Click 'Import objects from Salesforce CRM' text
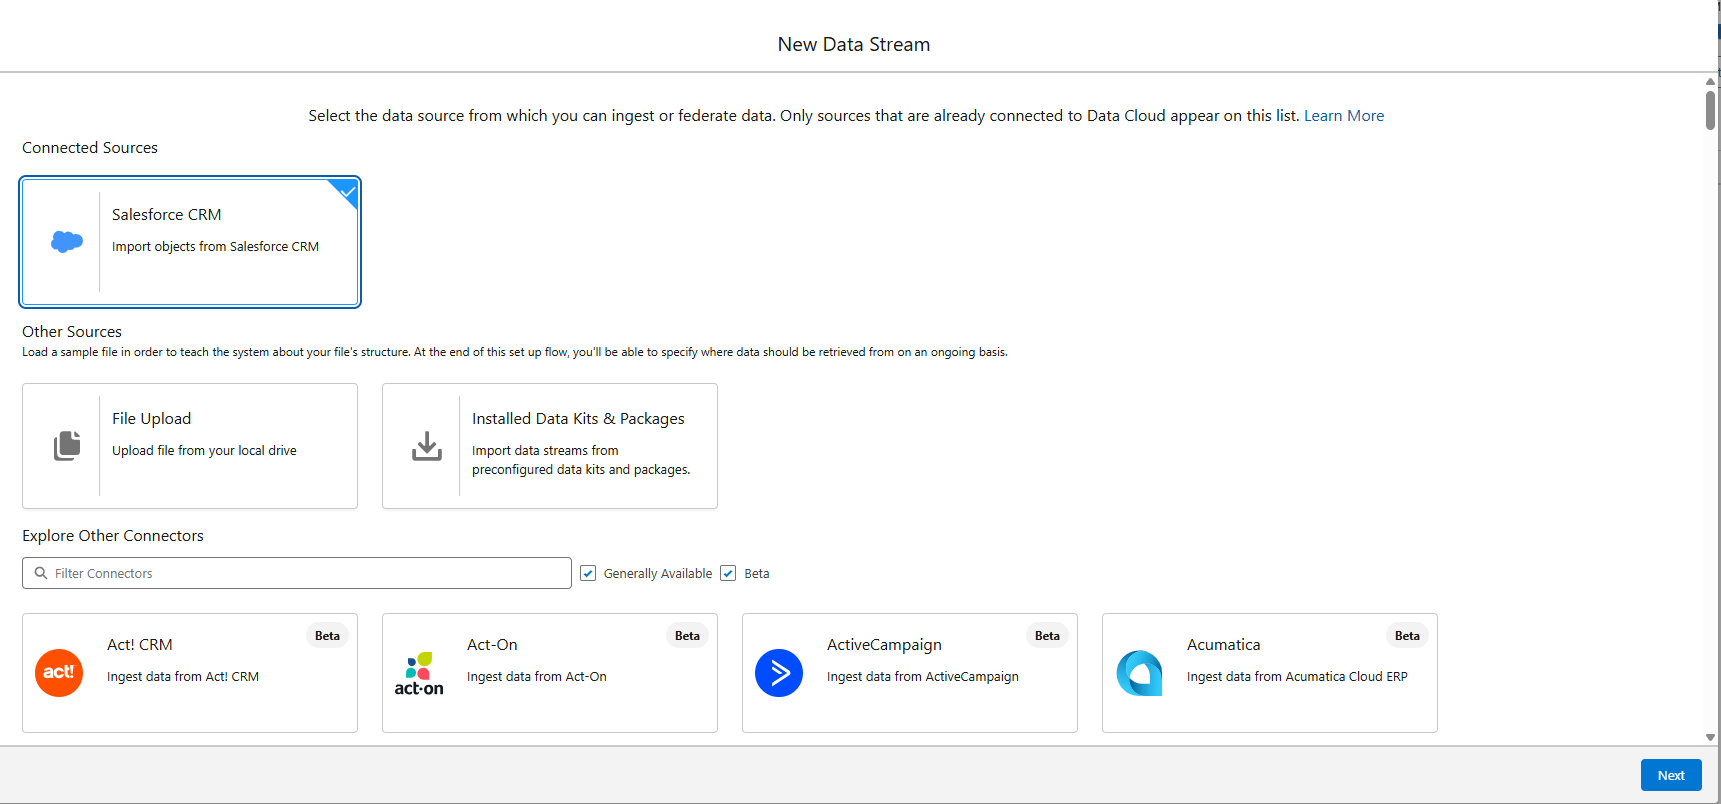This screenshot has width=1721, height=804. 215,247
